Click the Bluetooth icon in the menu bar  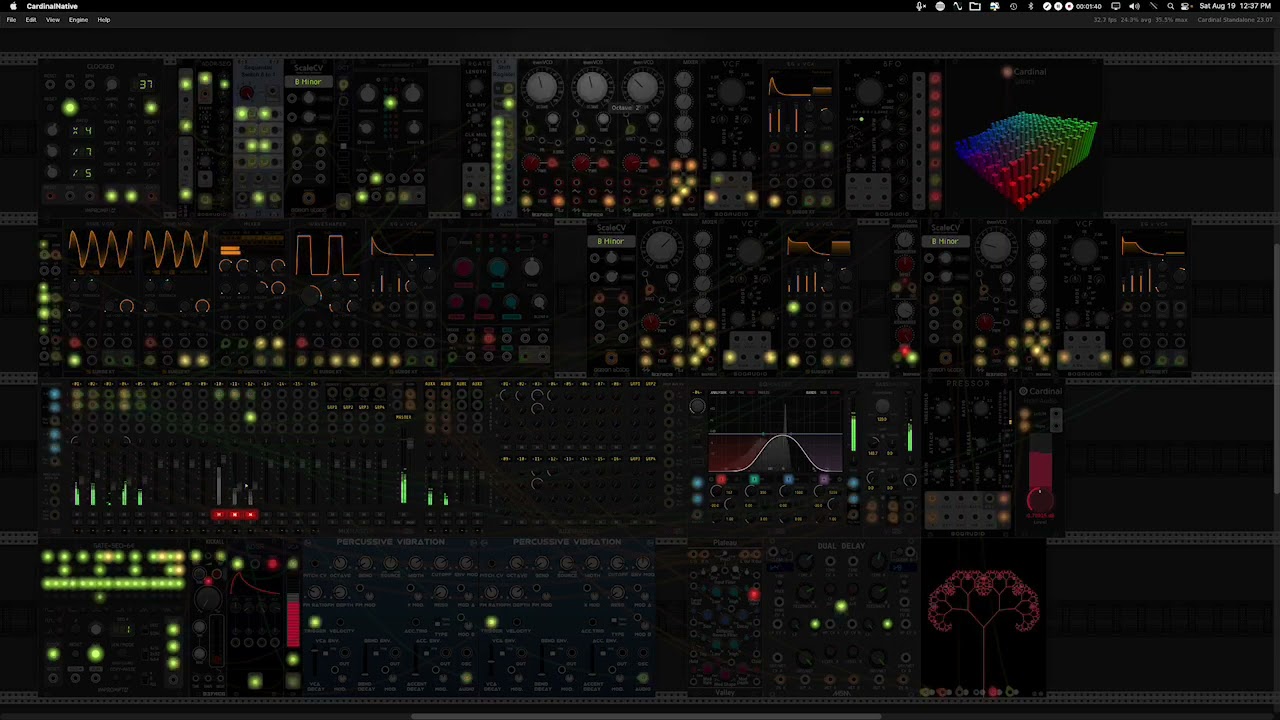coord(1031,6)
